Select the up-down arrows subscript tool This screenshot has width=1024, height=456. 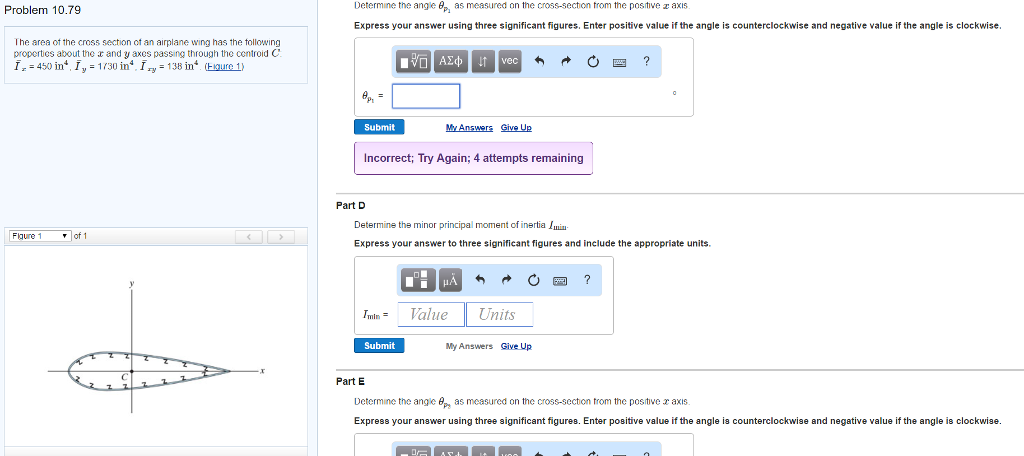[x=483, y=61]
